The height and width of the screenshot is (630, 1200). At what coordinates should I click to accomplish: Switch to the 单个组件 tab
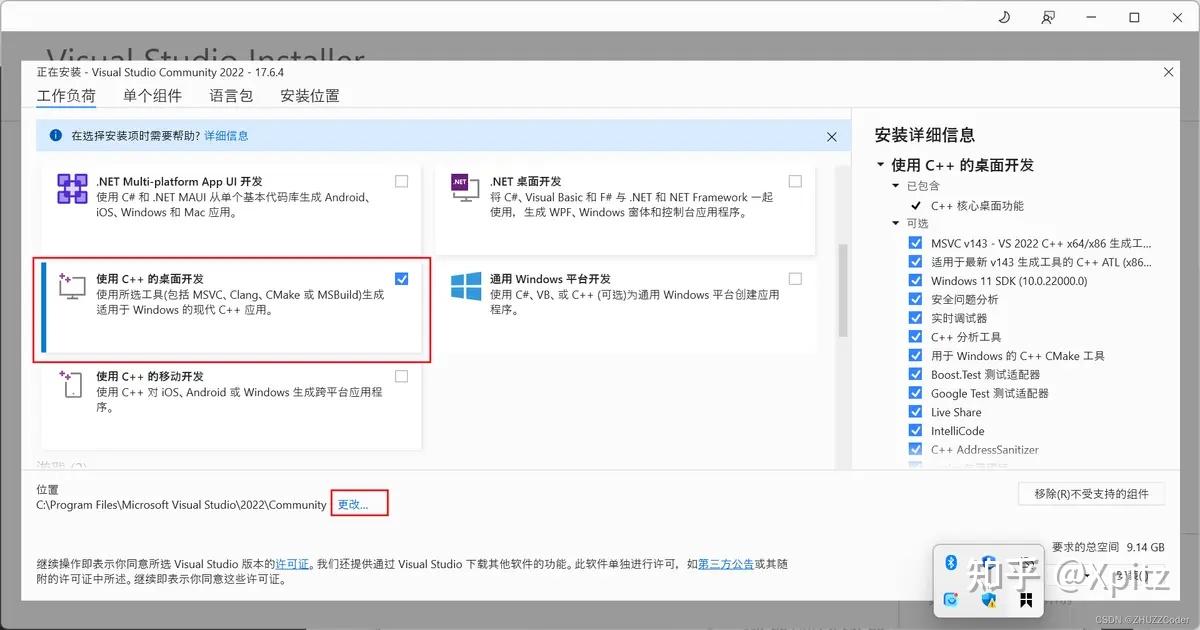pyautogui.click(x=153, y=95)
